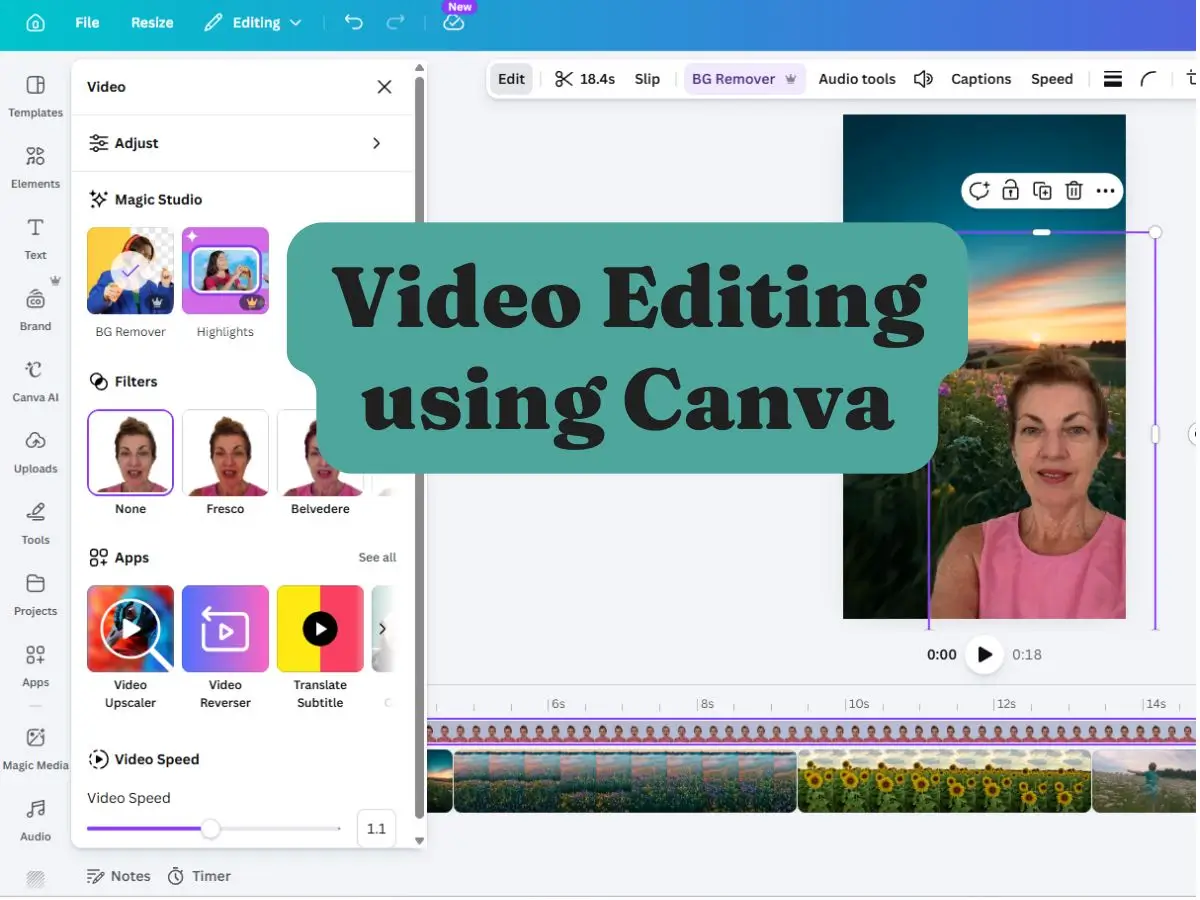Click the Video panel vertical scrollbar

point(420,450)
